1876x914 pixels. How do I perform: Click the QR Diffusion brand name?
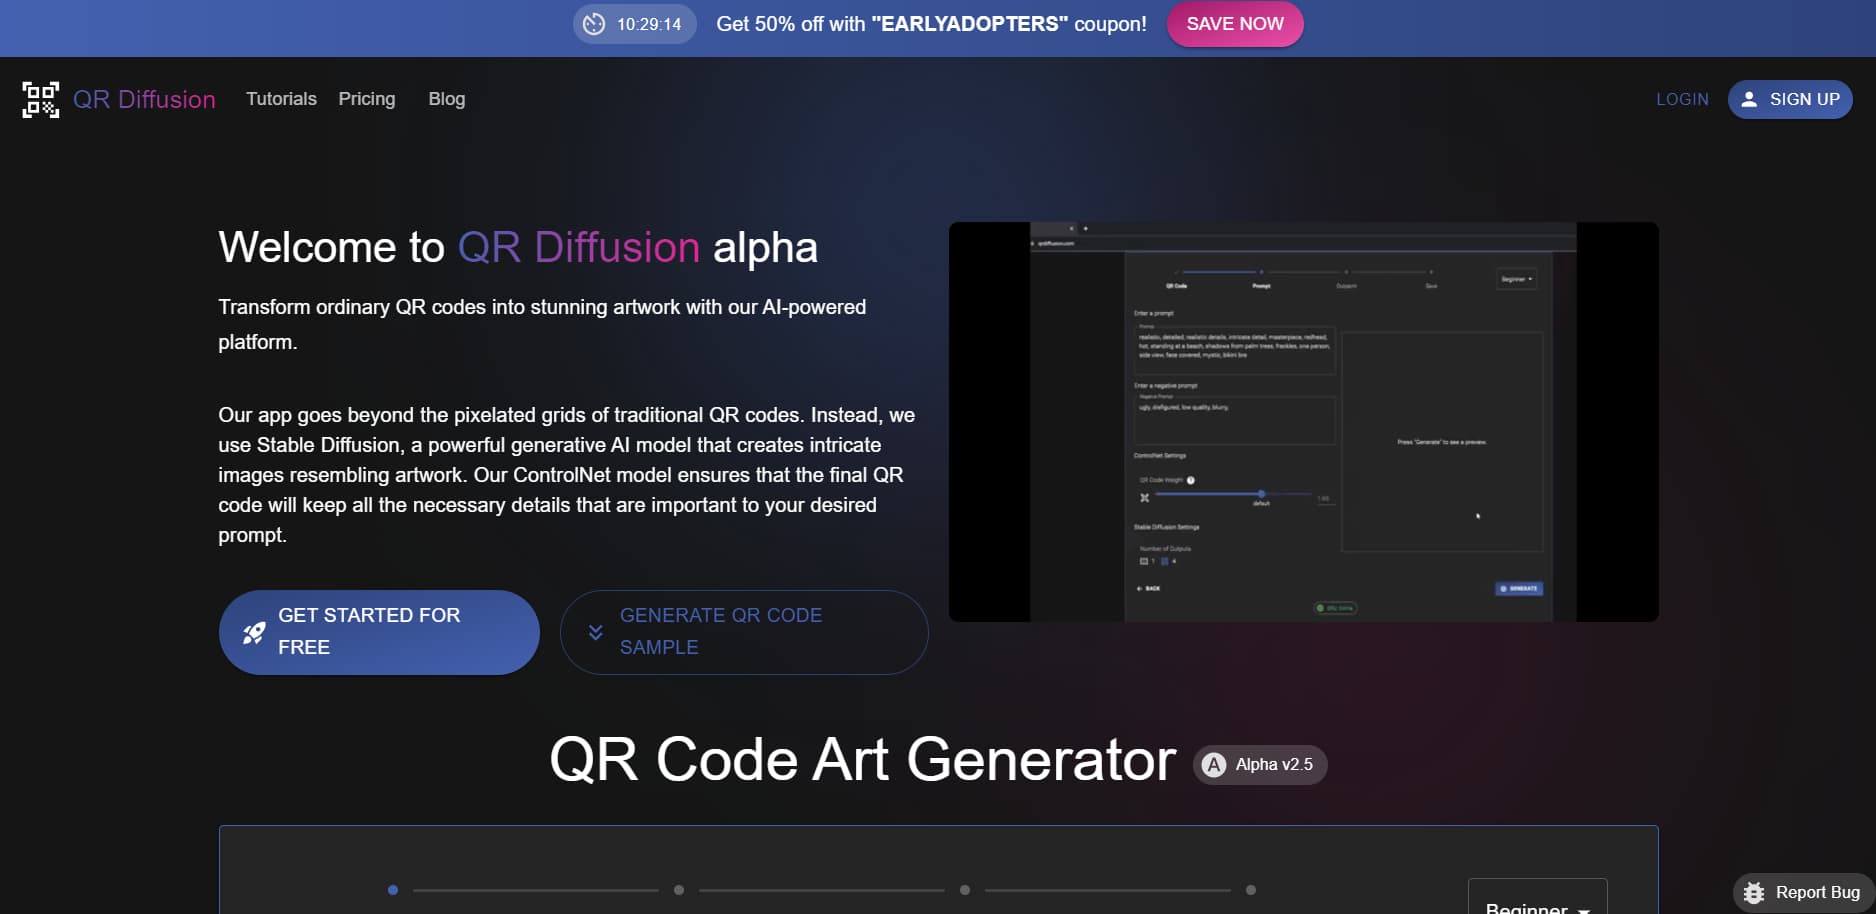144,99
